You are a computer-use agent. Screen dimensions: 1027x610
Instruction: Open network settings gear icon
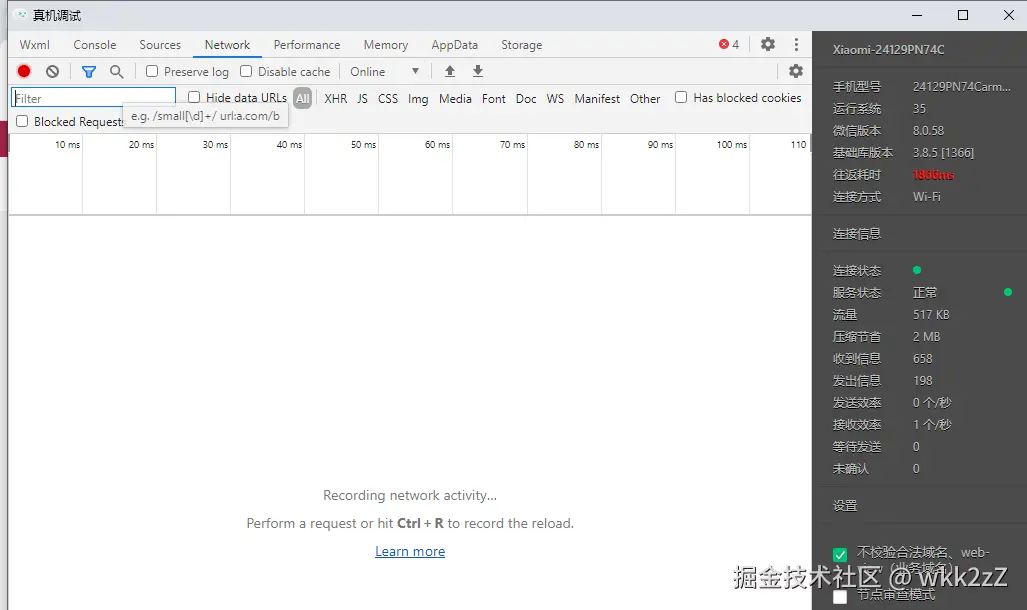[x=796, y=71]
